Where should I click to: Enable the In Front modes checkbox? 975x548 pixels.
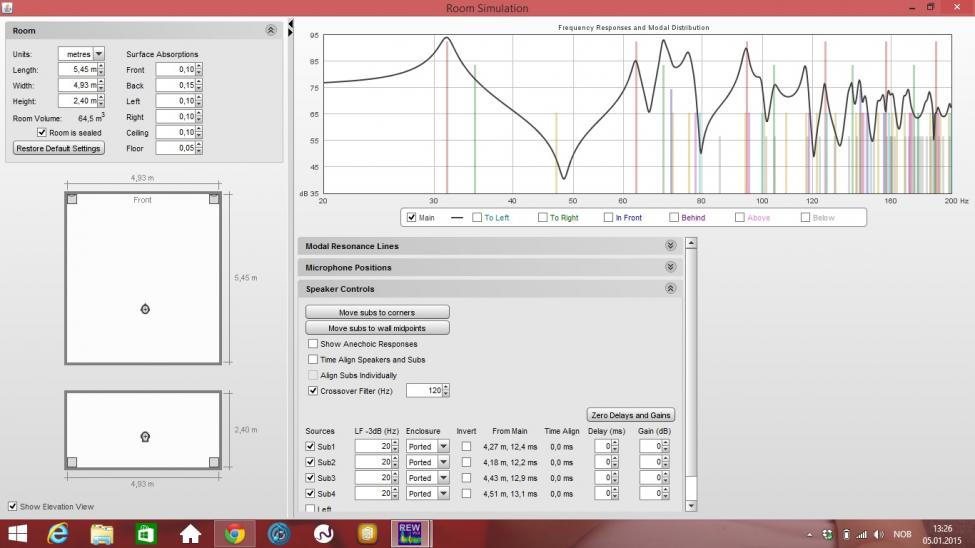[x=608, y=217]
